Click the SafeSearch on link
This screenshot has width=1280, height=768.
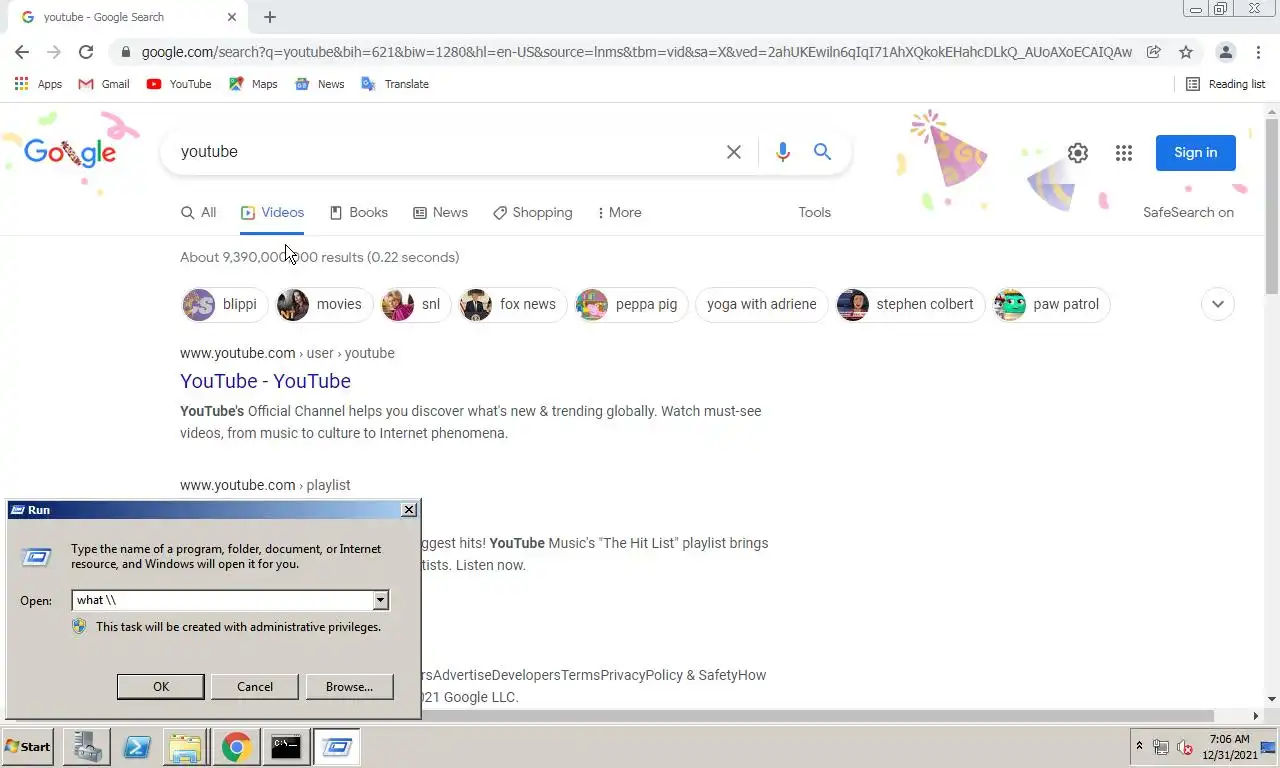1188,212
